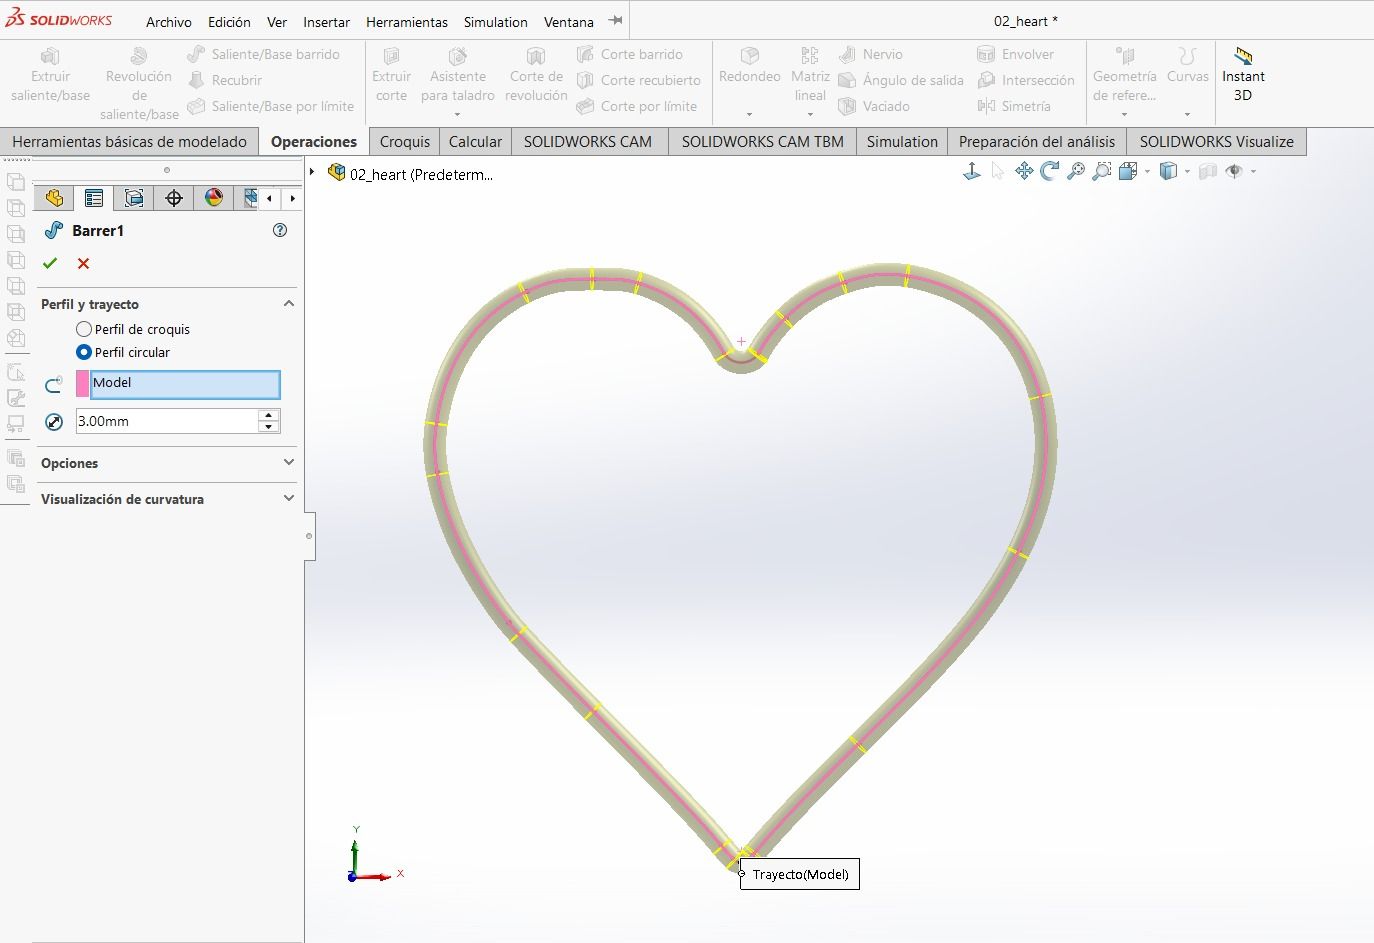Open help for the Barrer1 feature
Viewport: 1374px width, 943px height.
click(x=280, y=230)
